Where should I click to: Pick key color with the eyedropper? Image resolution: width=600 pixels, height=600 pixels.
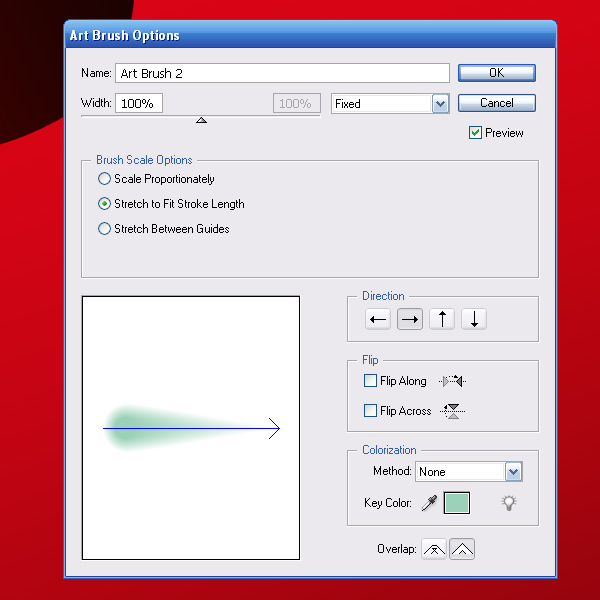(429, 503)
